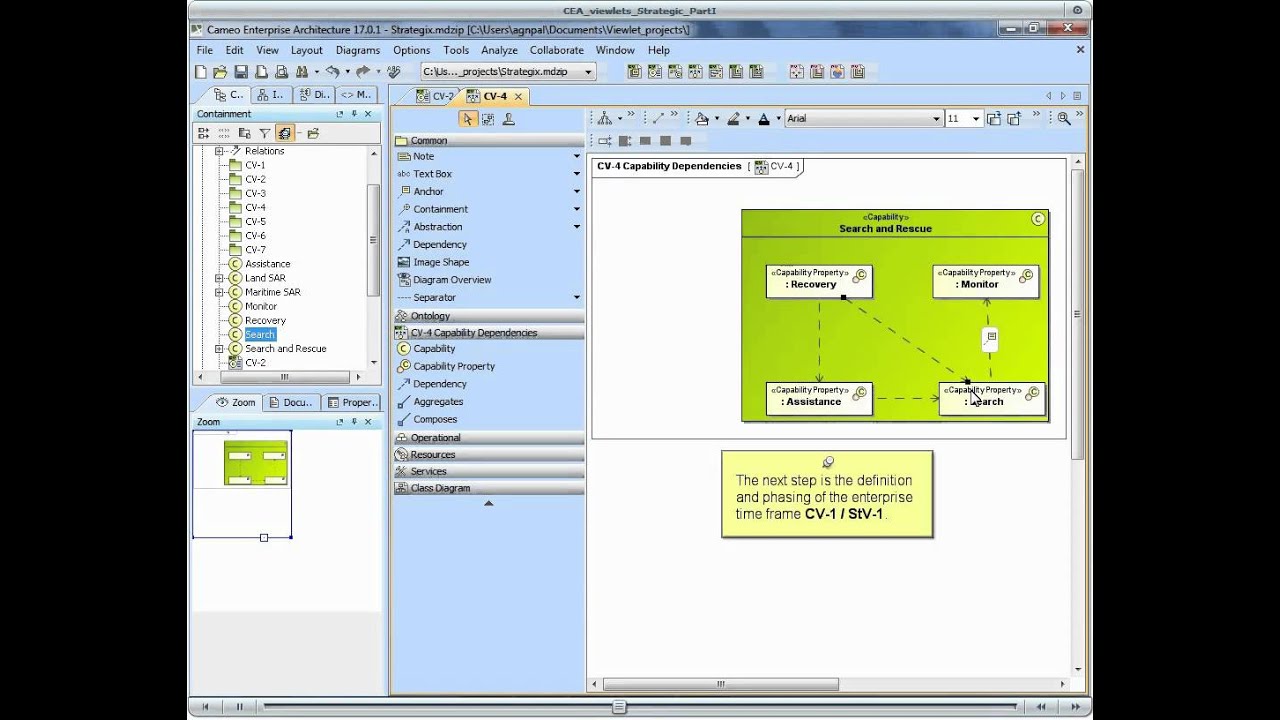Toggle the highlighted show packages button in Containment
The image size is (1280, 720).
(x=285, y=133)
